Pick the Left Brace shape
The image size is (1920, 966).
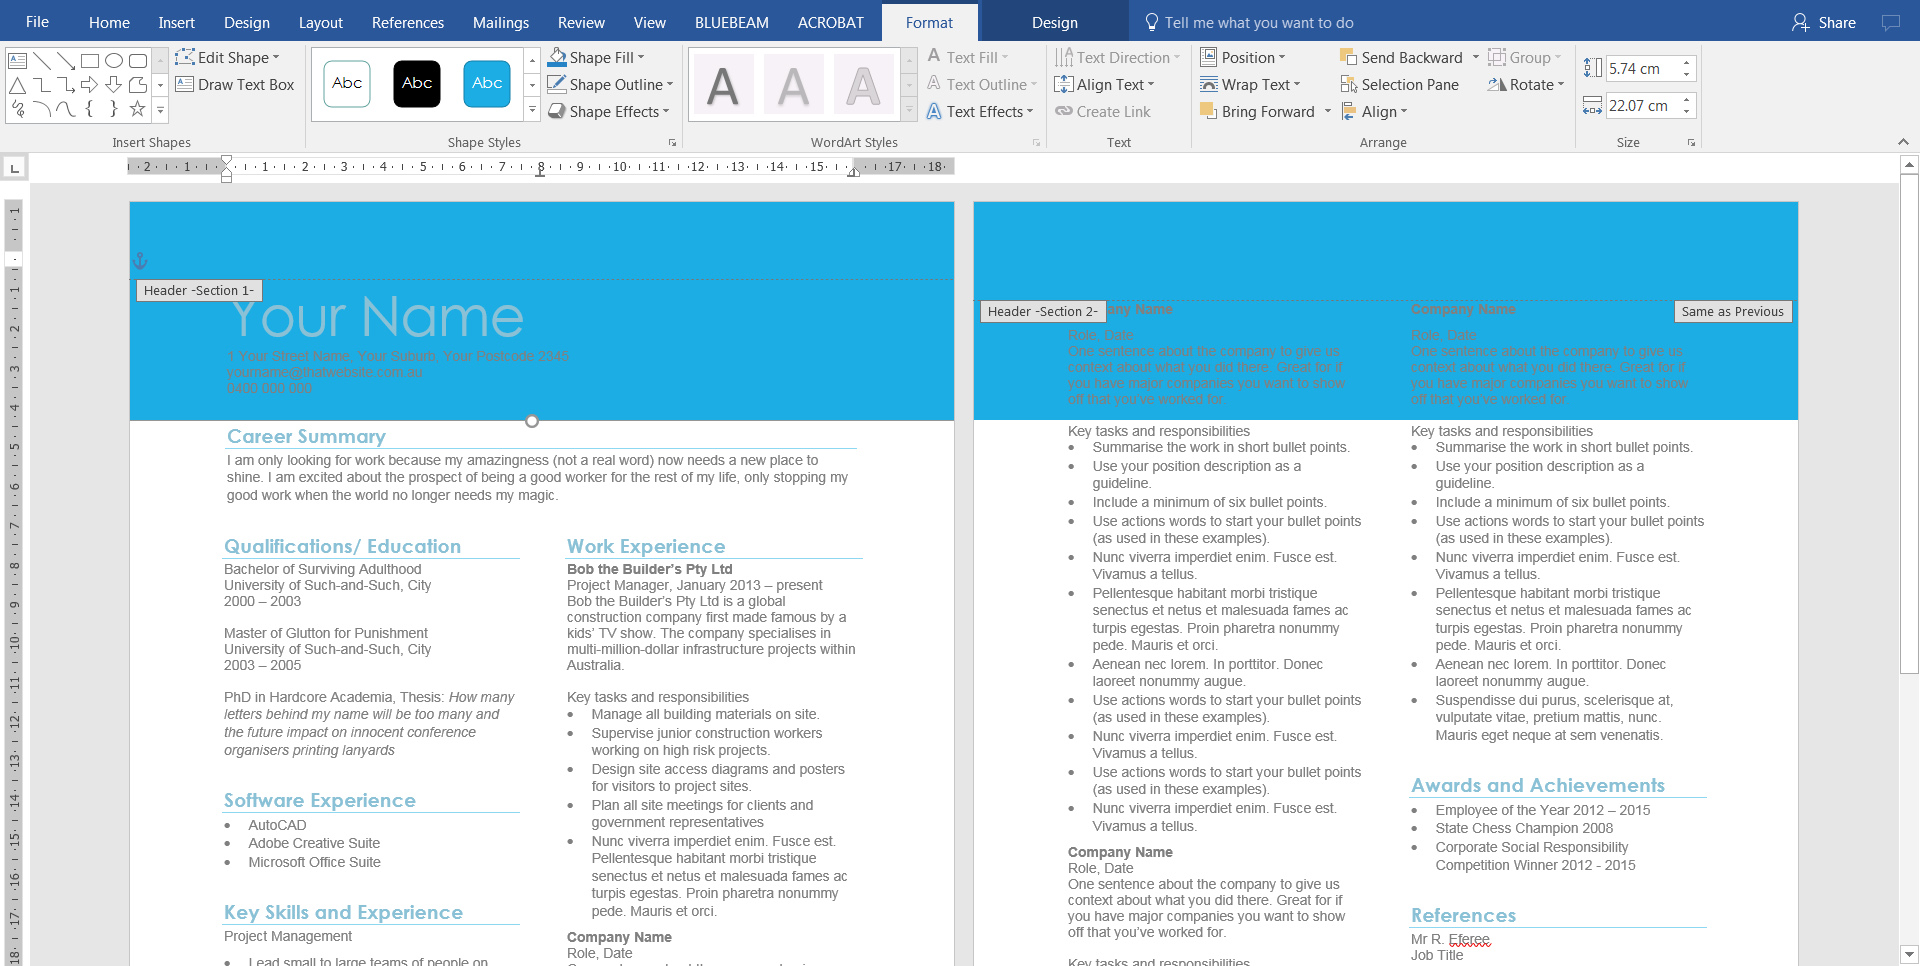pos(90,109)
